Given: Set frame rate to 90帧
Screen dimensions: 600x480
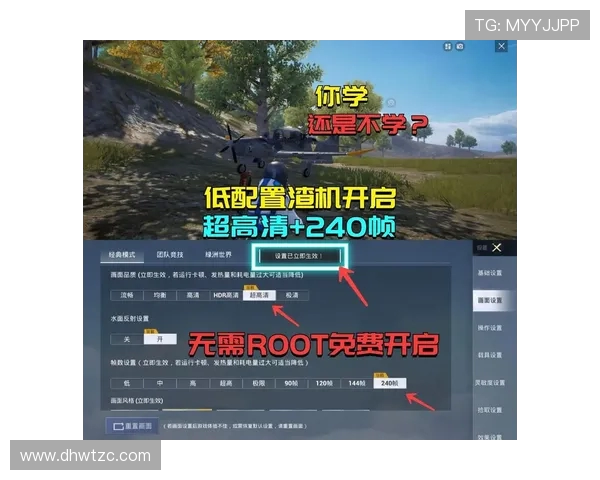Looking at the screenshot, I should pos(291,383).
